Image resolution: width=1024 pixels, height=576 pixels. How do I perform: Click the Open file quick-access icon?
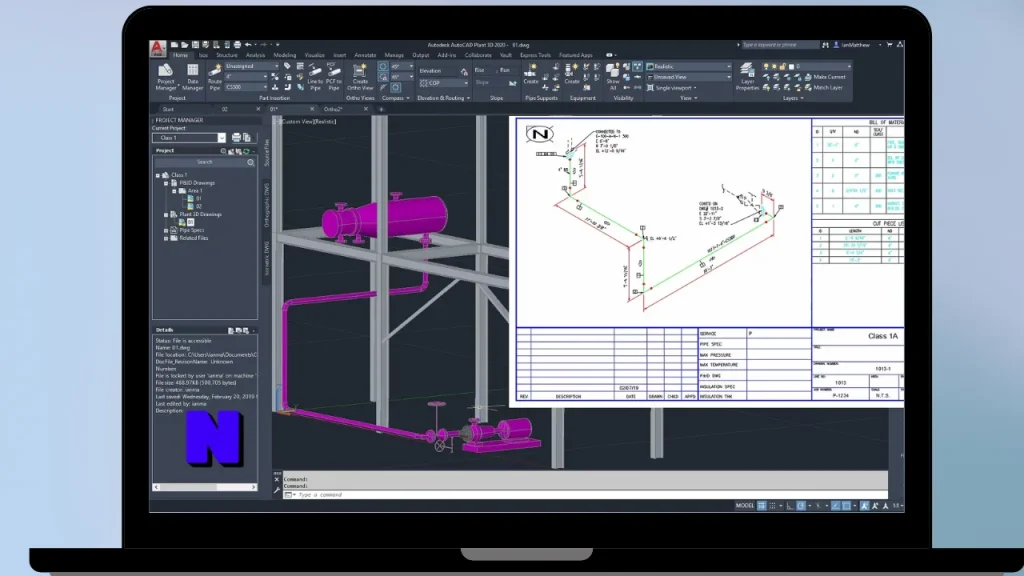[185, 45]
